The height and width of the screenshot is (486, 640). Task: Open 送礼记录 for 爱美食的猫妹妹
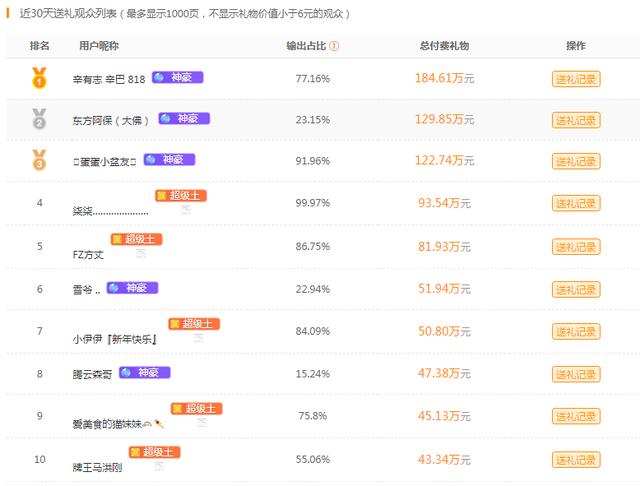click(576, 416)
